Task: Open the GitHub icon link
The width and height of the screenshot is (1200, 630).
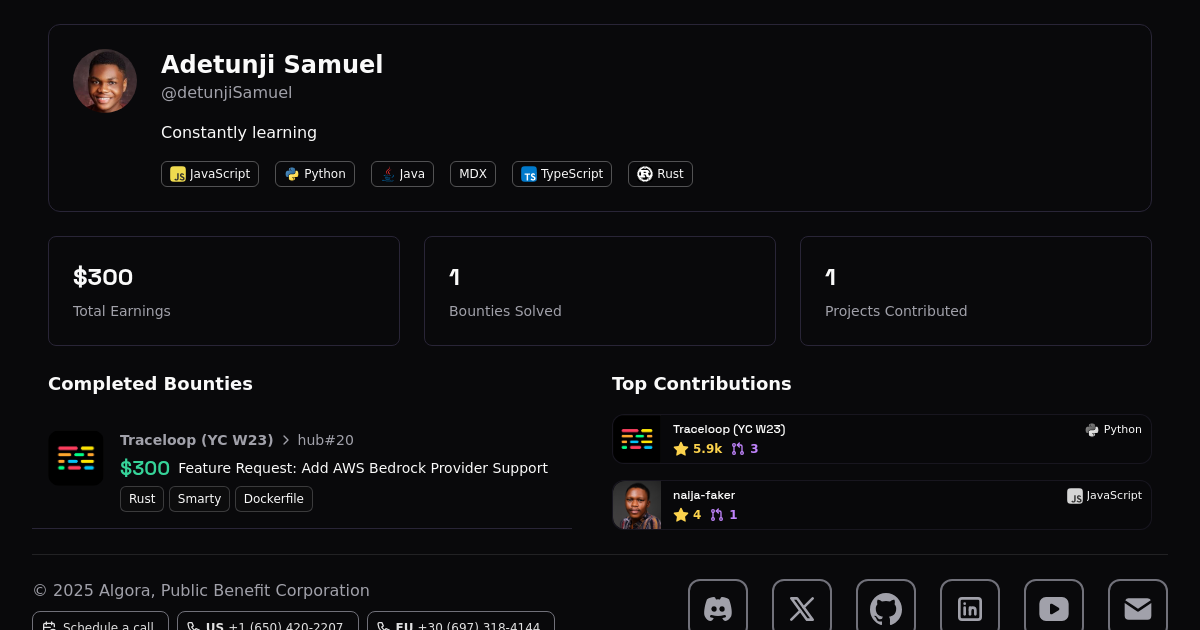Action: click(x=886, y=608)
